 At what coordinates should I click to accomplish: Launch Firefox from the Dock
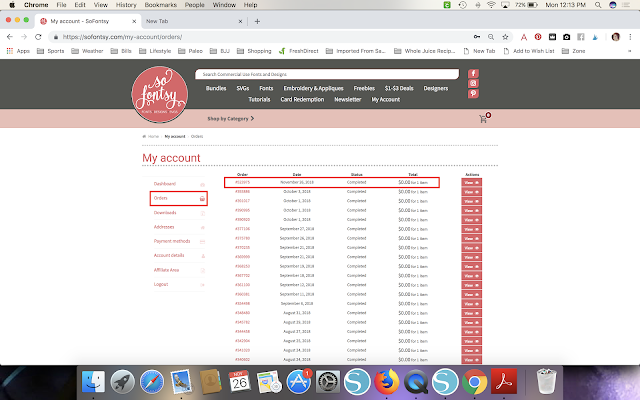[386, 382]
